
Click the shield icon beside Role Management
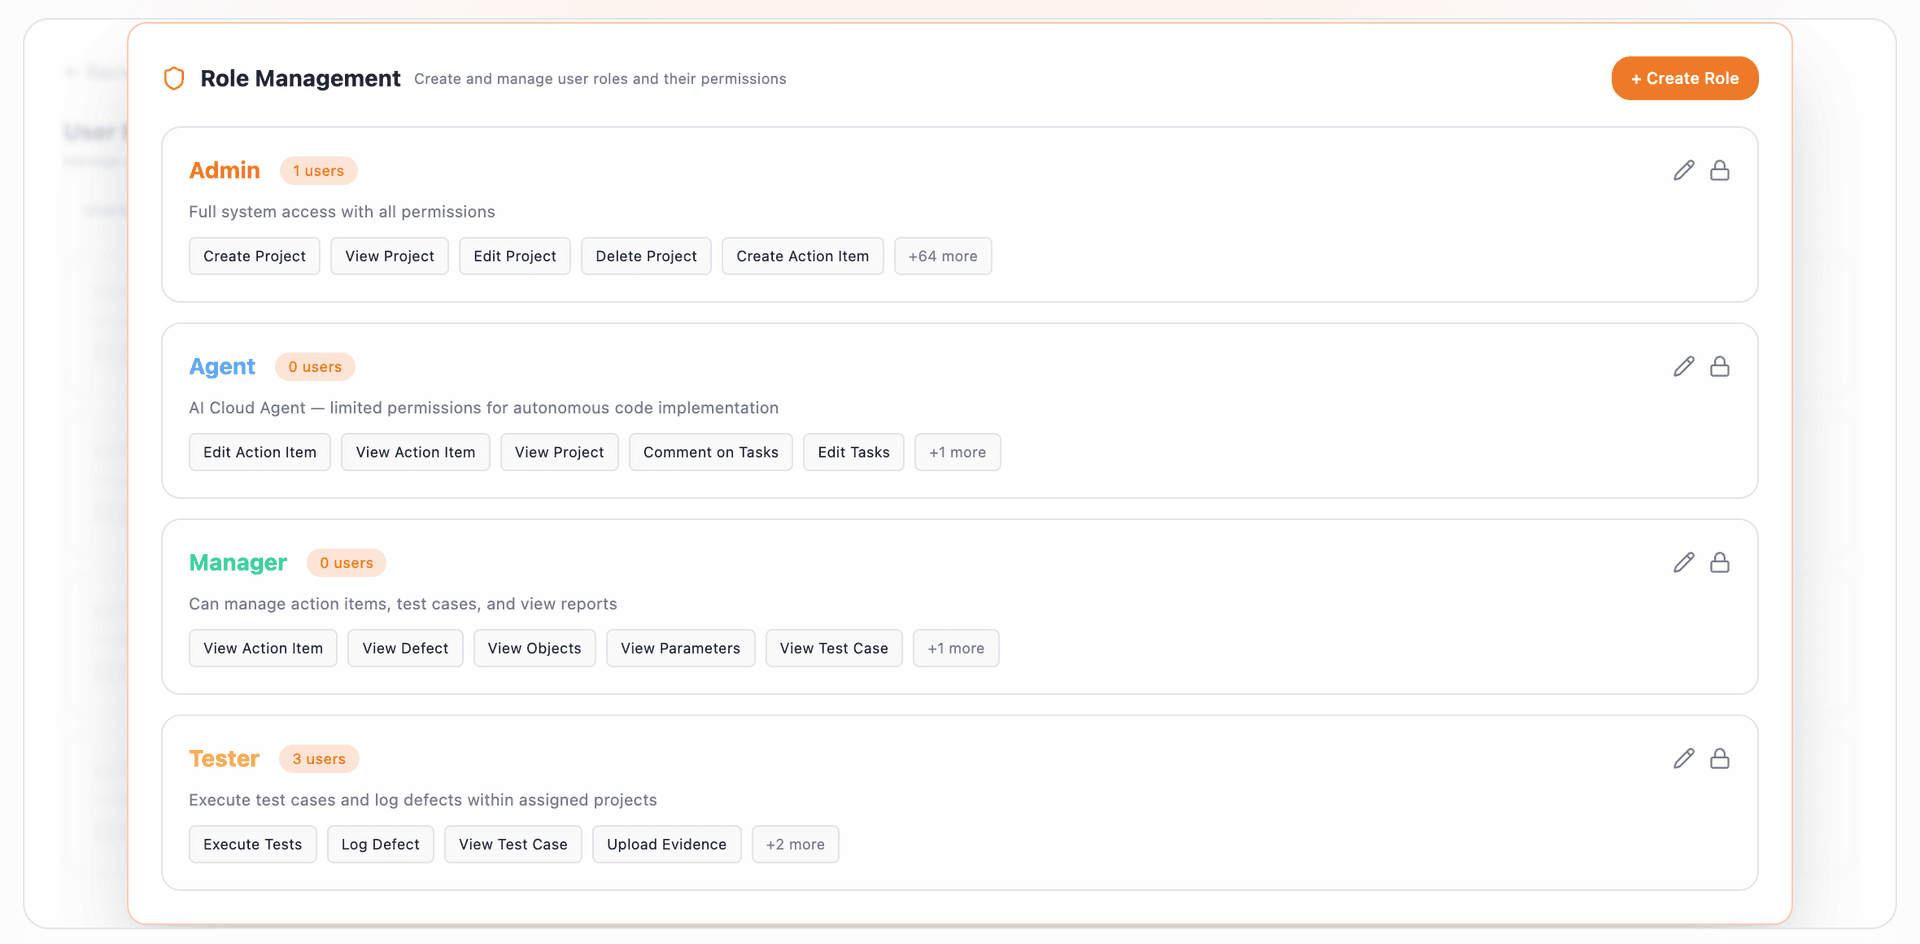[x=174, y=78]
